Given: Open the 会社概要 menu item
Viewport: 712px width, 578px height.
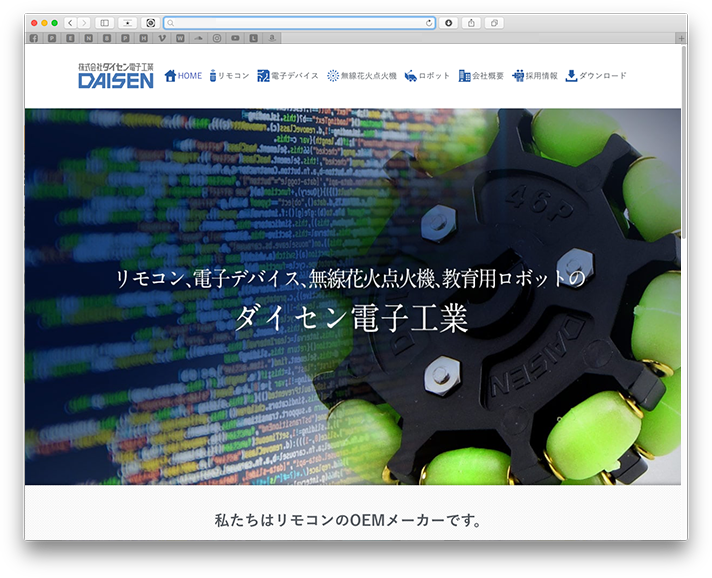Looking at the screenshot, I should tap(488, 76).
